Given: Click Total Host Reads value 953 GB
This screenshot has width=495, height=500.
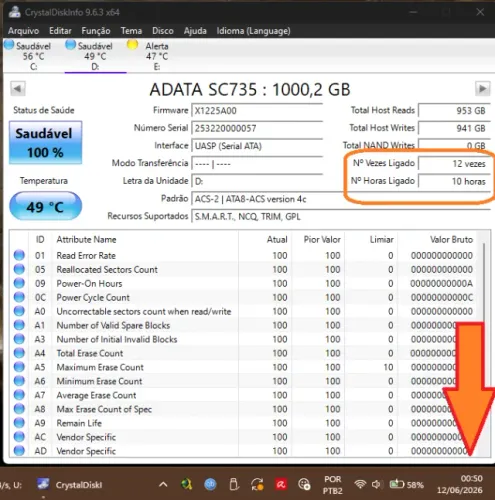Looking at the screenshot, I should (454, 111).
